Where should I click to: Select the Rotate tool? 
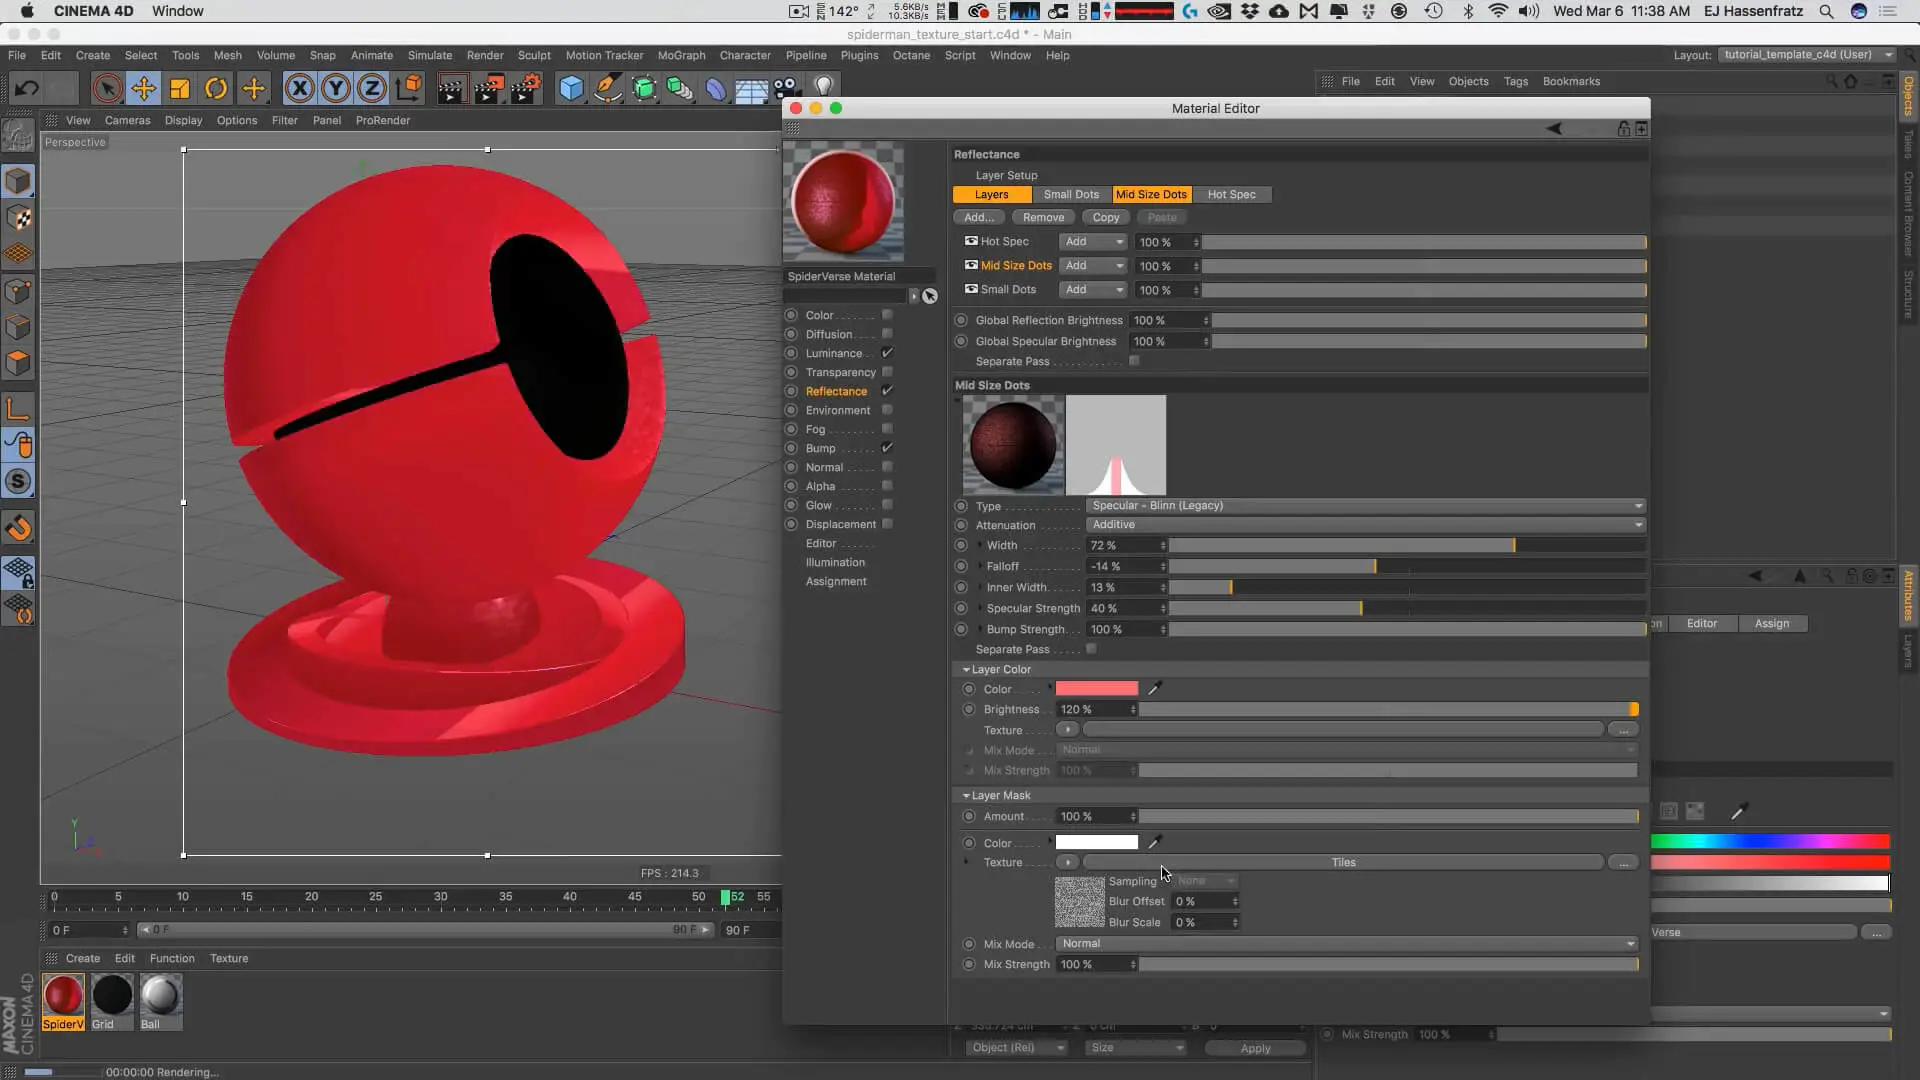pos(216,88)
